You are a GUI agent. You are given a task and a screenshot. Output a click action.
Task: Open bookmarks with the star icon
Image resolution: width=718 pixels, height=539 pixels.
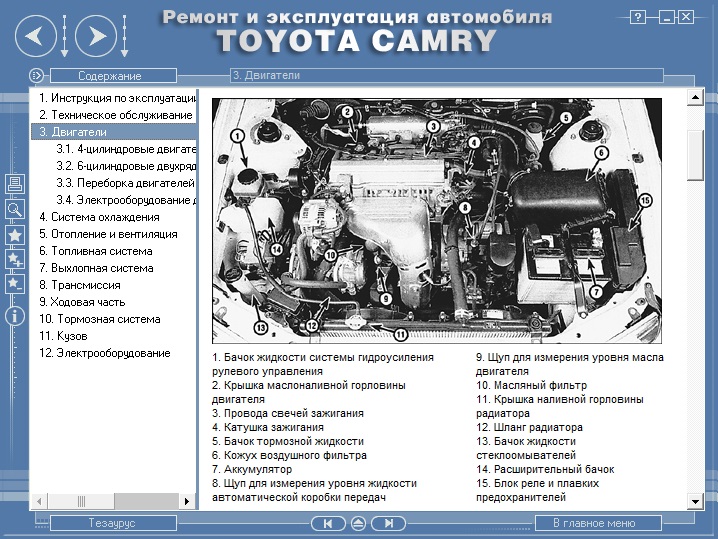coord(15,235)
